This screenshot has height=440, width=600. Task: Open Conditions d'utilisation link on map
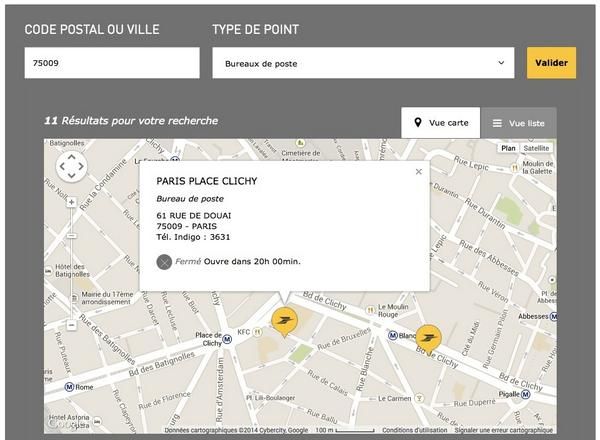coord(415,431)
